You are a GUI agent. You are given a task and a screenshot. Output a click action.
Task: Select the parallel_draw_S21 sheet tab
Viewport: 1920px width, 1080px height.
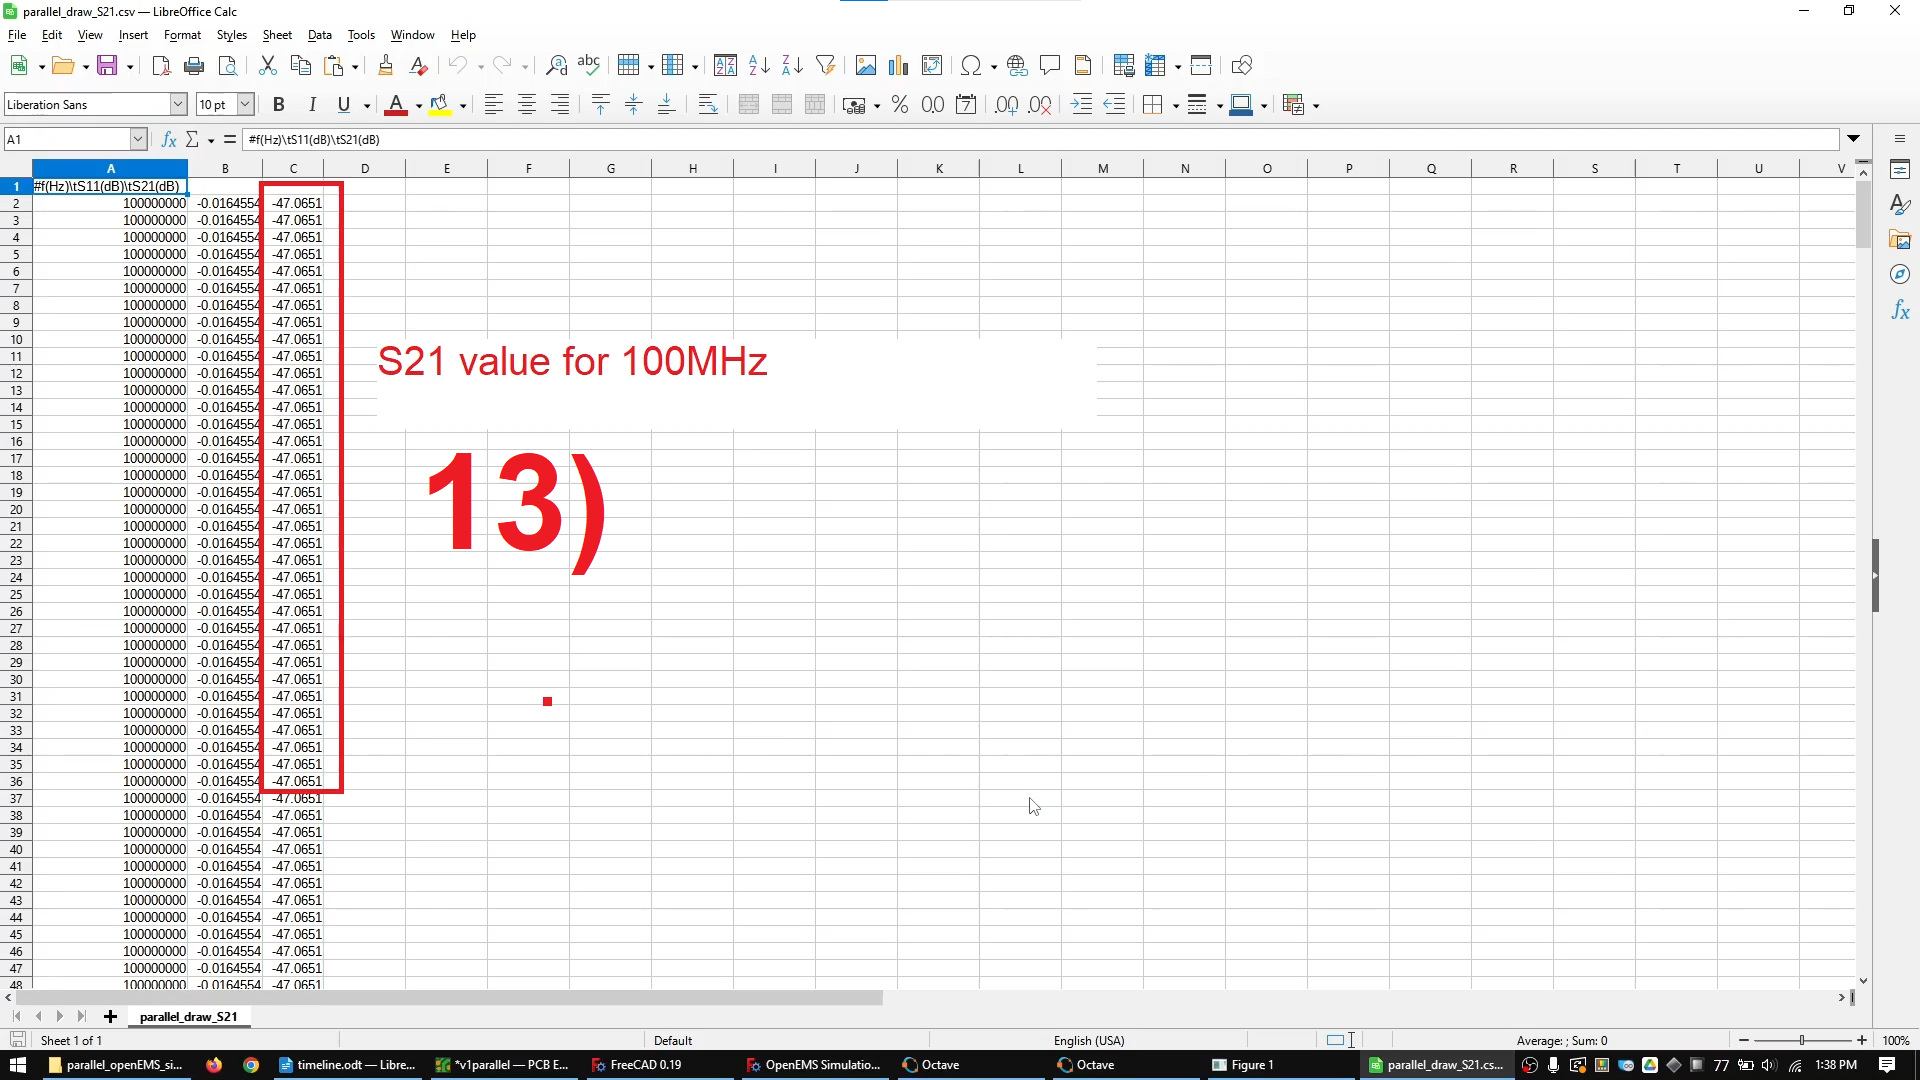(x=188, y=1016)
